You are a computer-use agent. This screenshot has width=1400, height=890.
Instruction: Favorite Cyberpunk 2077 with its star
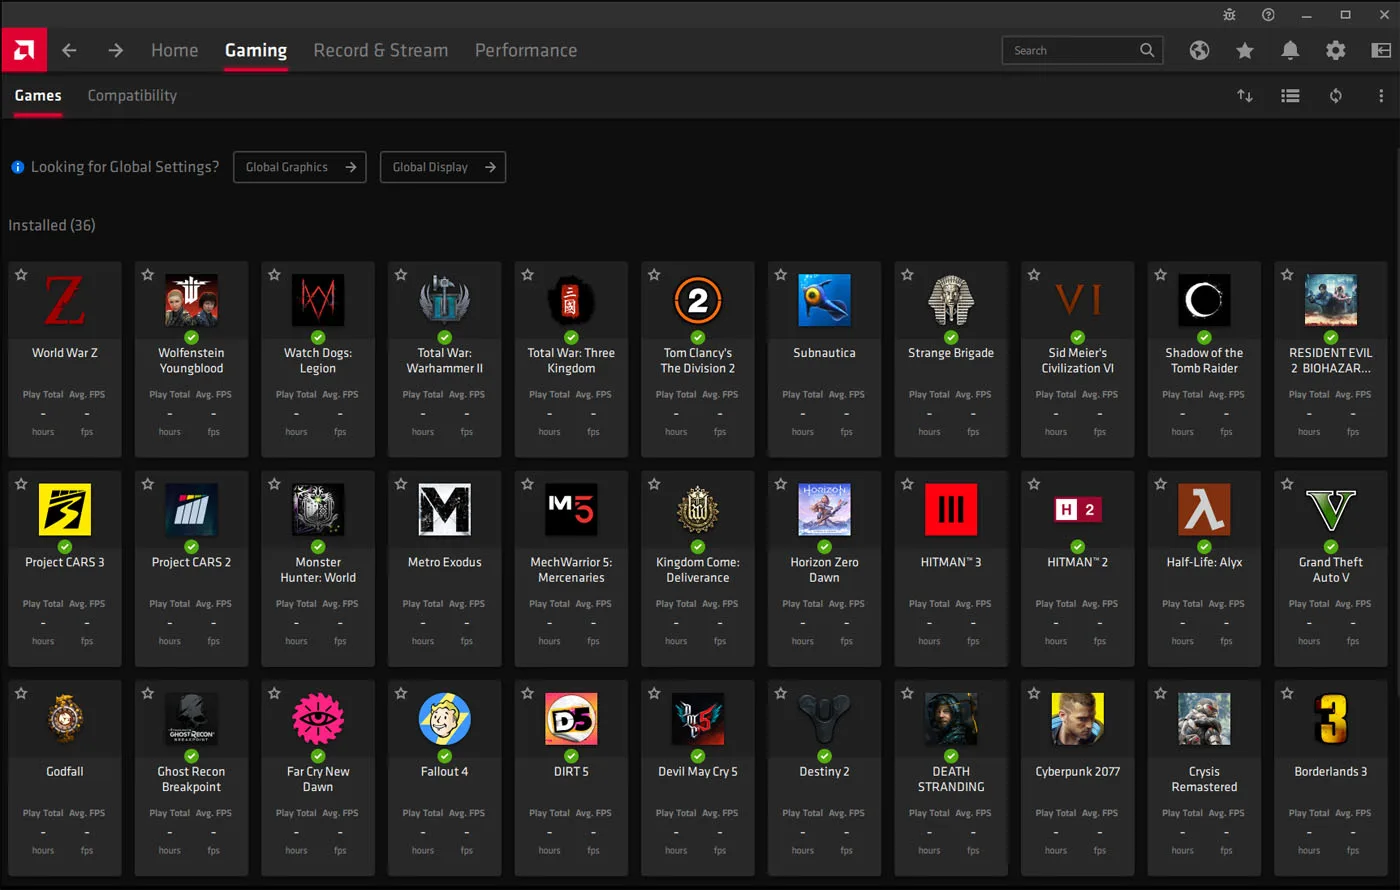tap(1034, 692)
